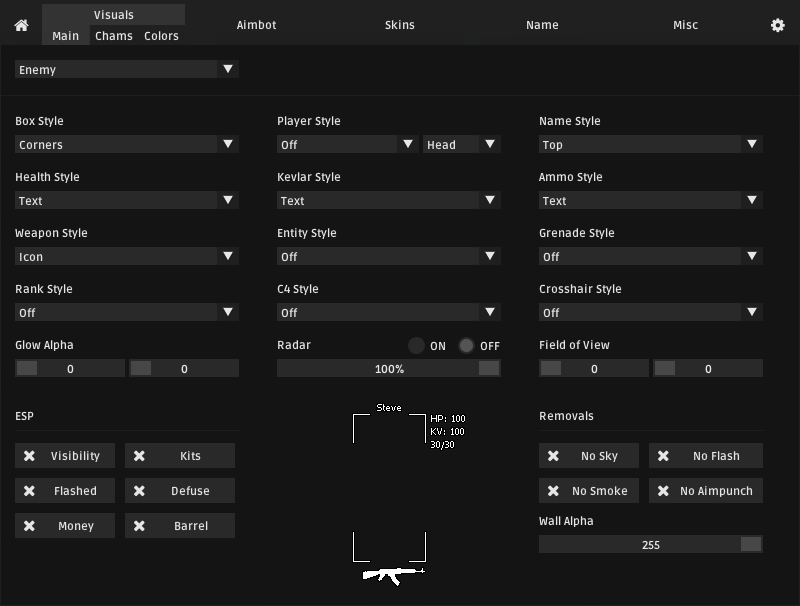
Task: Open Box Style Corners dropdown
Action: 127,144
